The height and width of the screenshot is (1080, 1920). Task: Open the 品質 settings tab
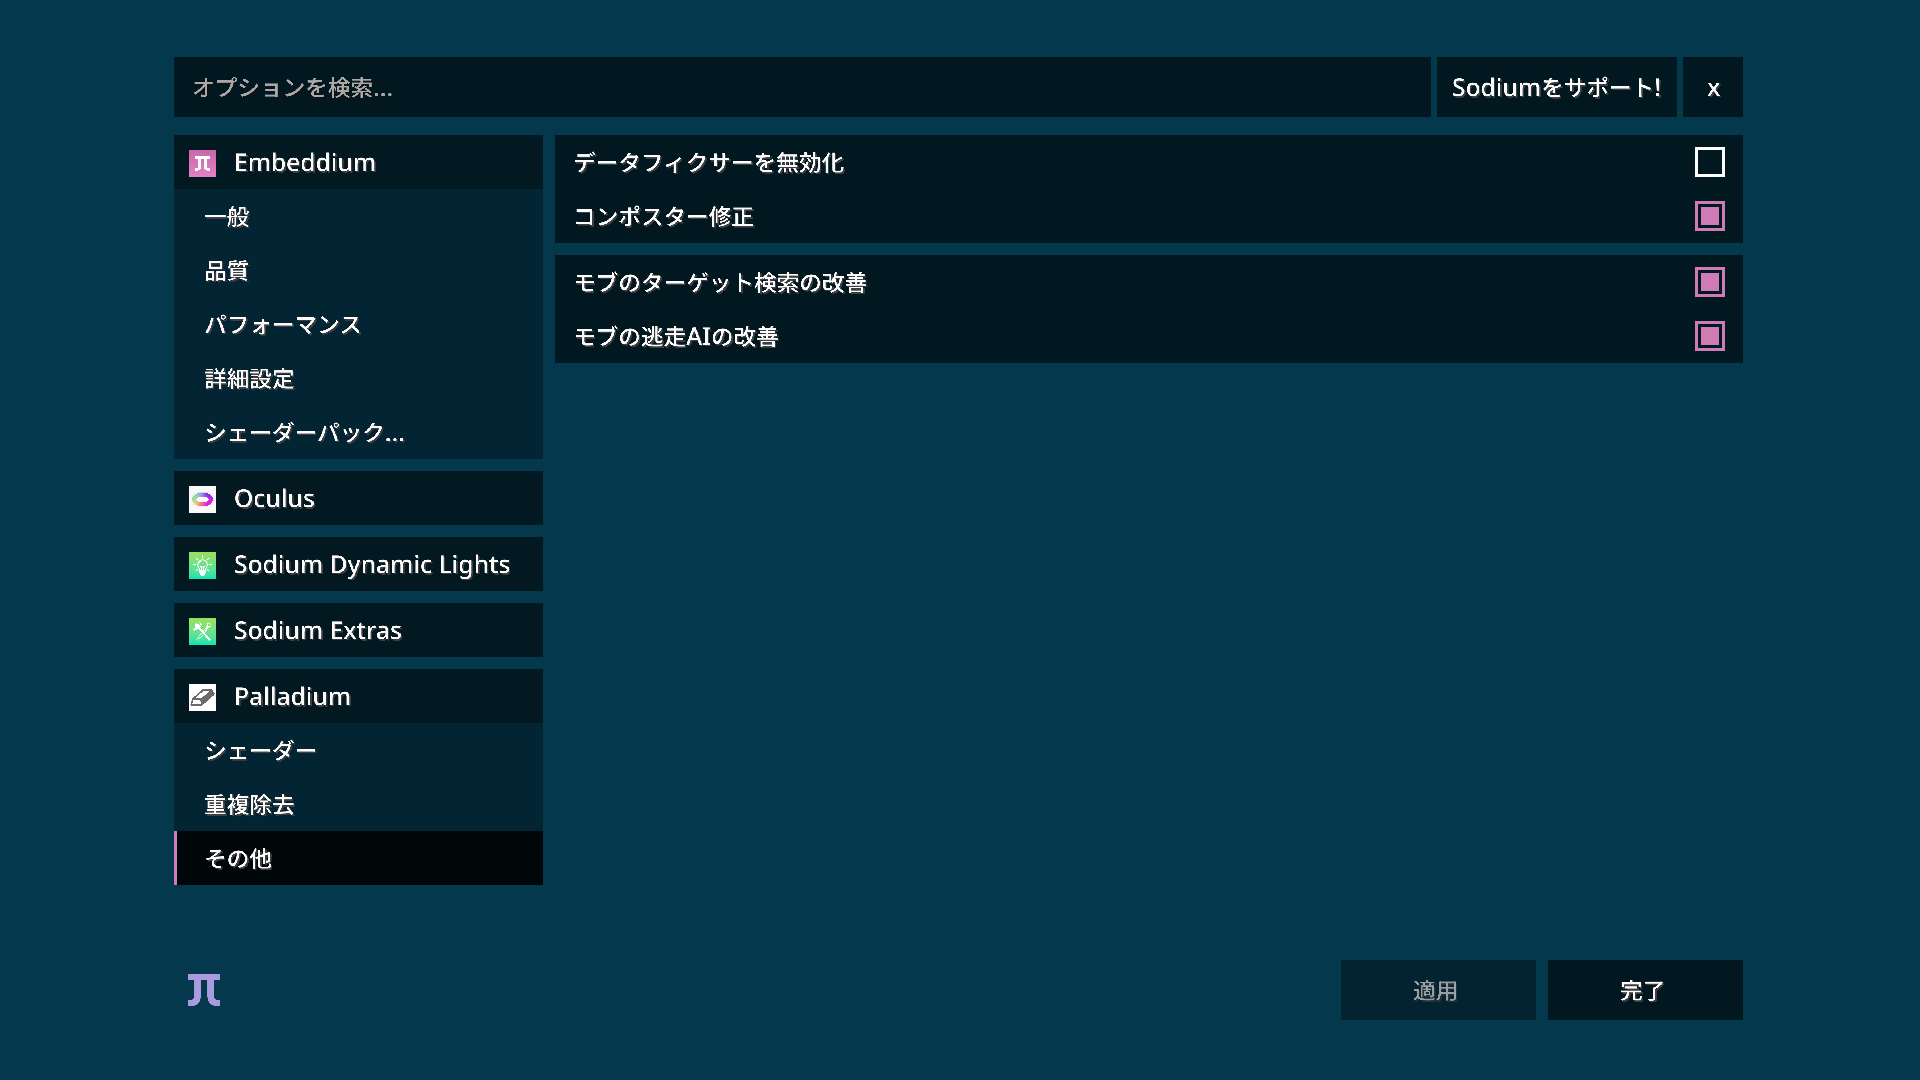coord(226,271)
